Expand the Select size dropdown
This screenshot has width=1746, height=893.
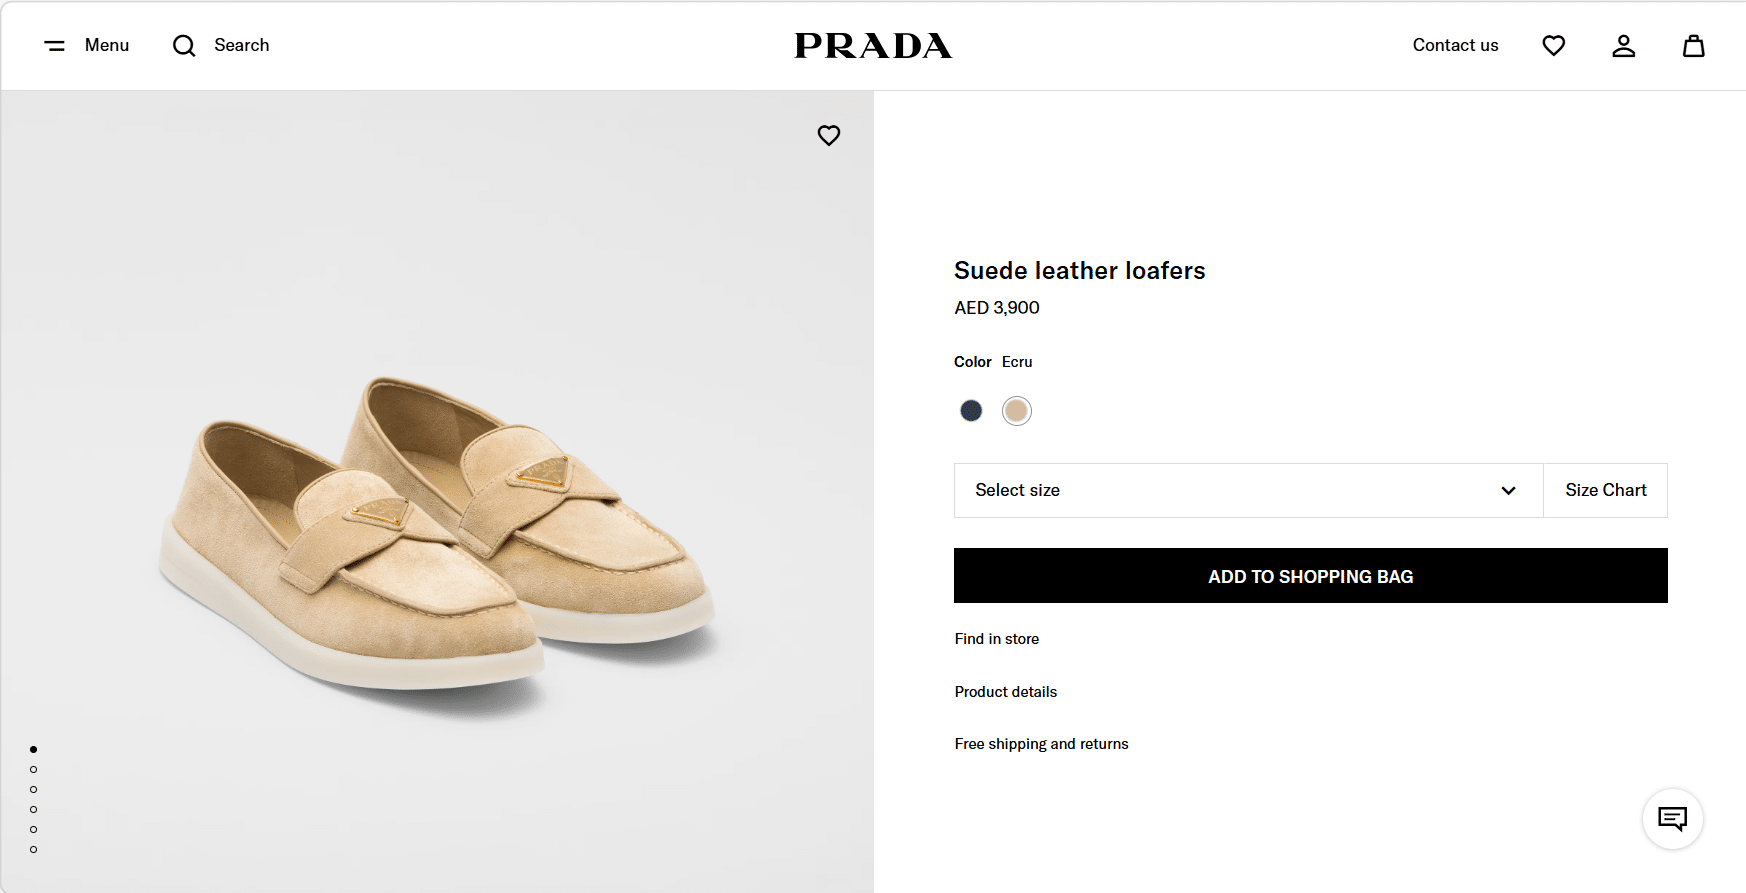[1248, 490]
